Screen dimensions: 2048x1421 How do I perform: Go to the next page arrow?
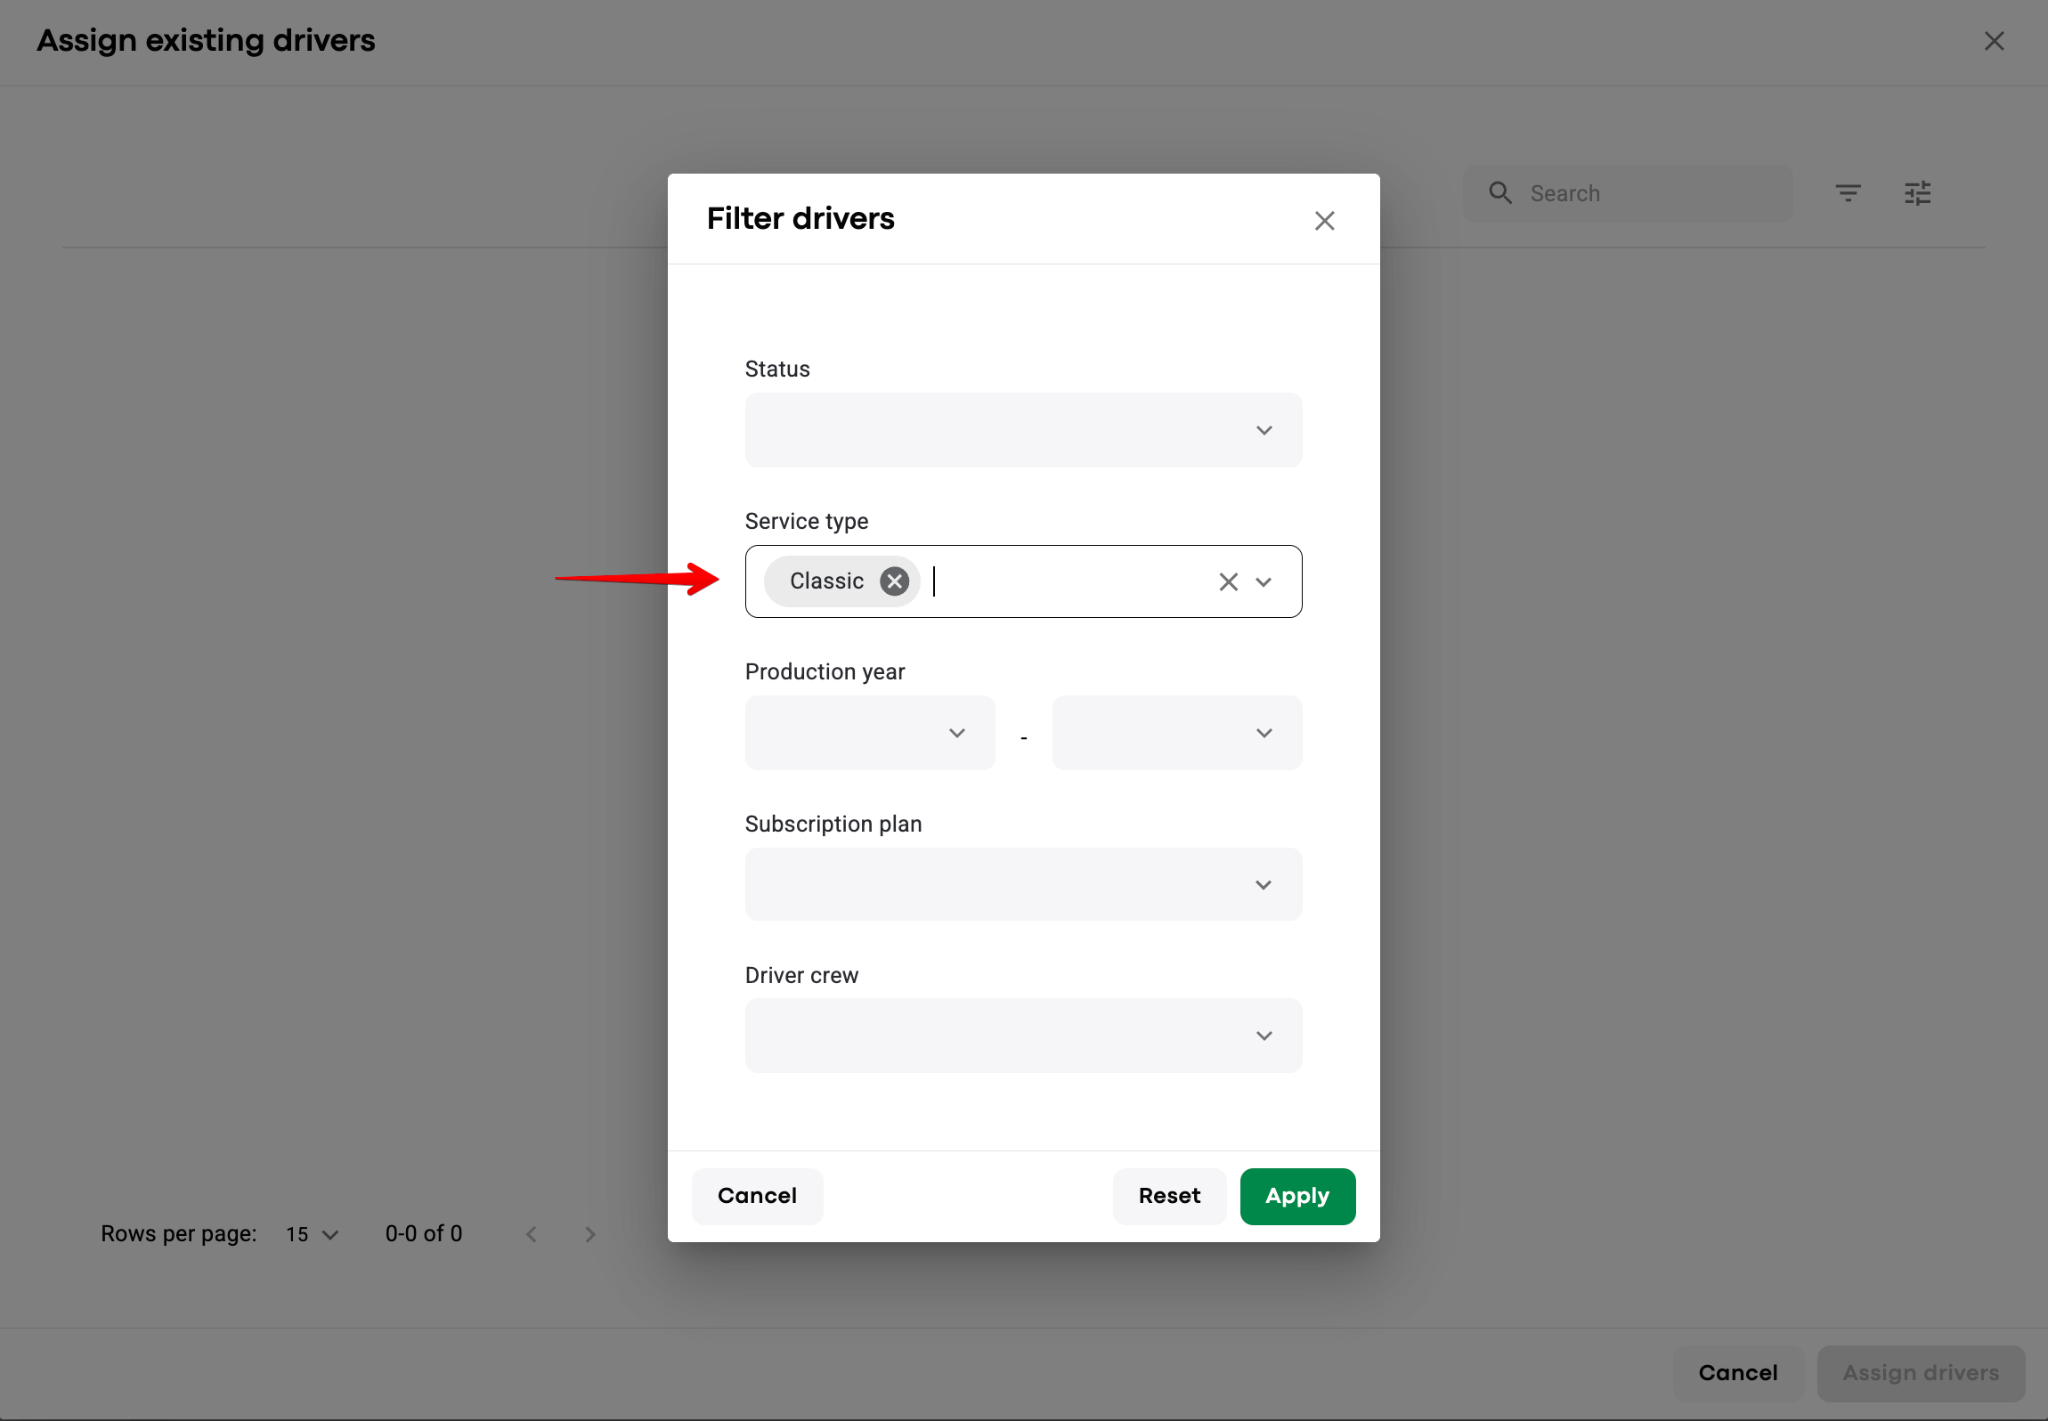tap(590, 1234)
